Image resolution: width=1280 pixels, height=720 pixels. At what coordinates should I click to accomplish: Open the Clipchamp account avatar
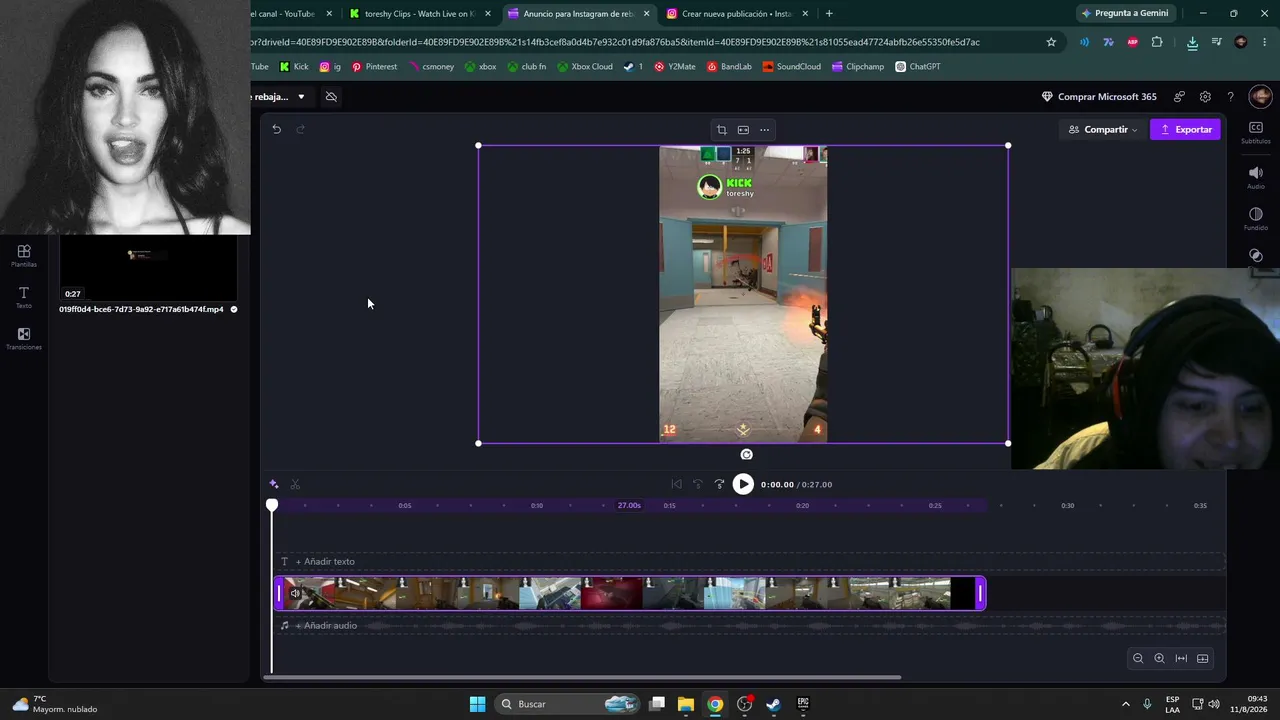pos(1260,97)
